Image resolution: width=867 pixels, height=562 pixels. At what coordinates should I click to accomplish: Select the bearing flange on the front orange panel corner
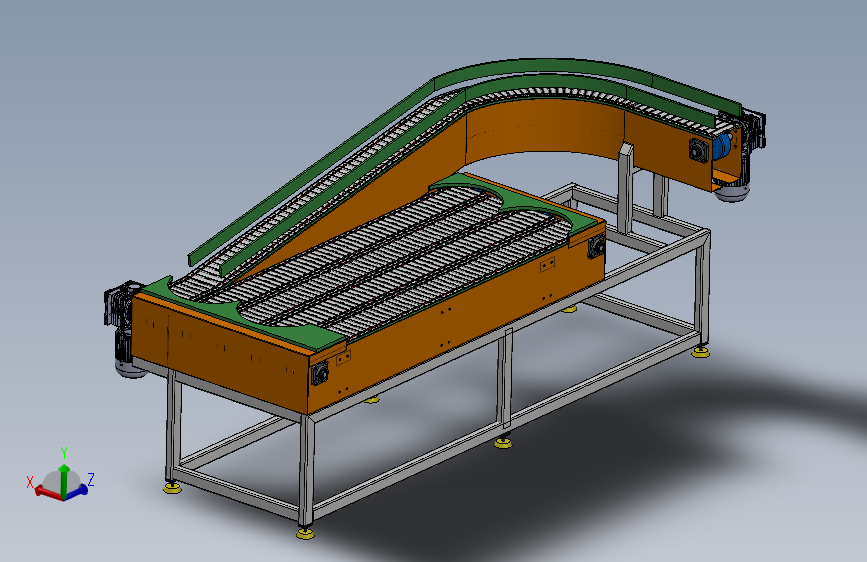click(x=320, y=373)
